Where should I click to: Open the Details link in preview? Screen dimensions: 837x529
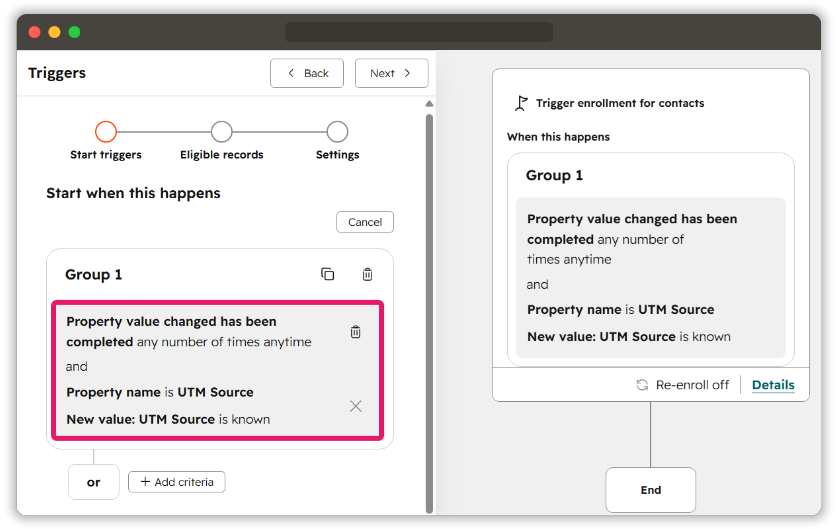pyautogui.click(x=773, y=385)
